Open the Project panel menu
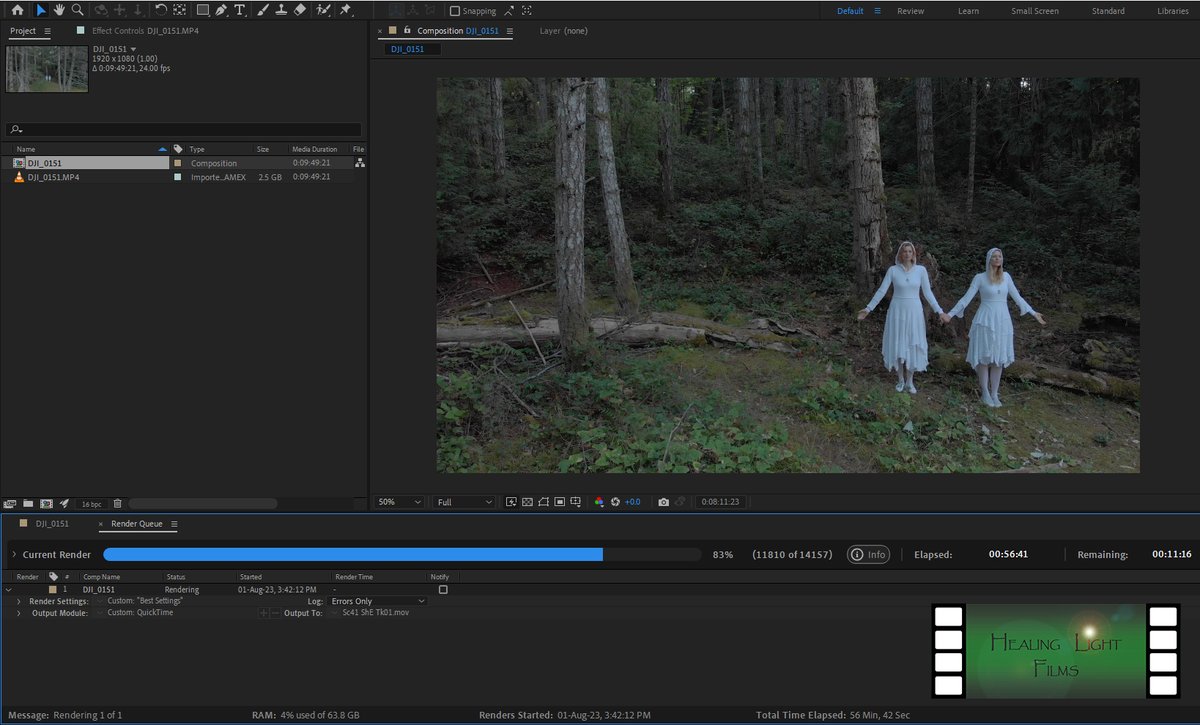1200x725 pixels. [48, 31]
